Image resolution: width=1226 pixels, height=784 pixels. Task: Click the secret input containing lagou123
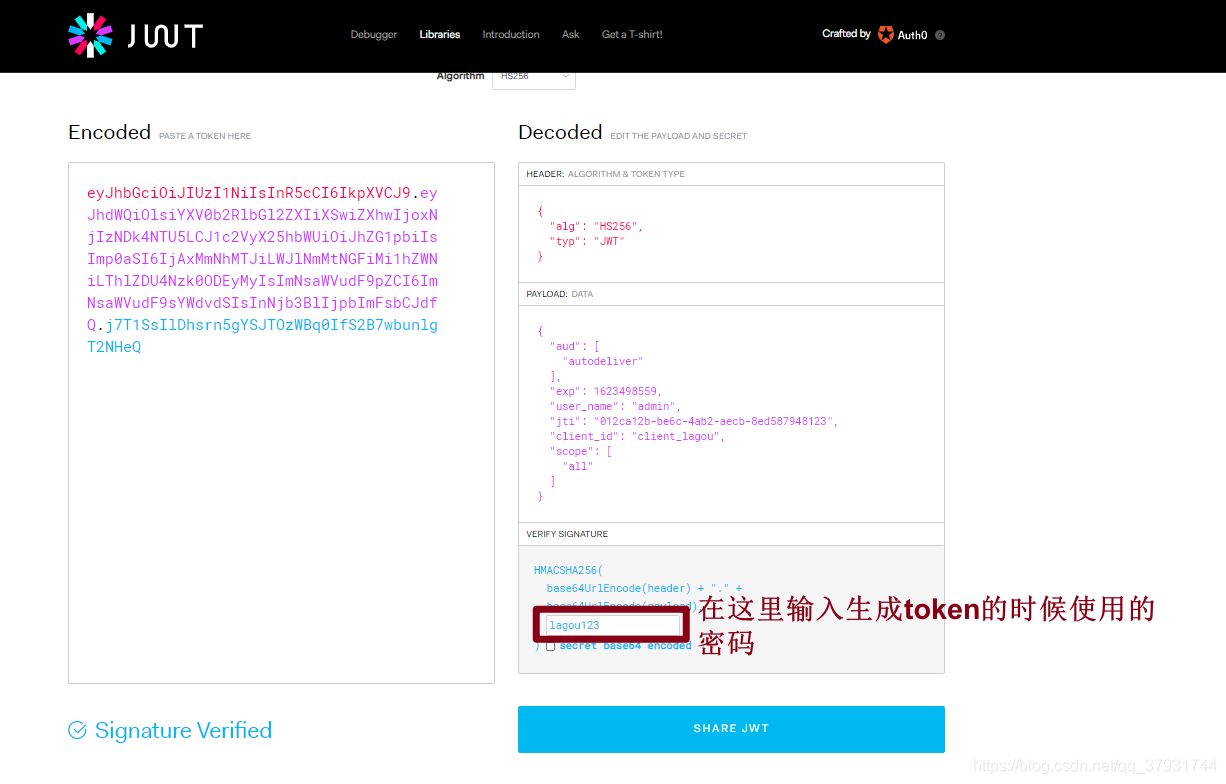coord(613,625)
